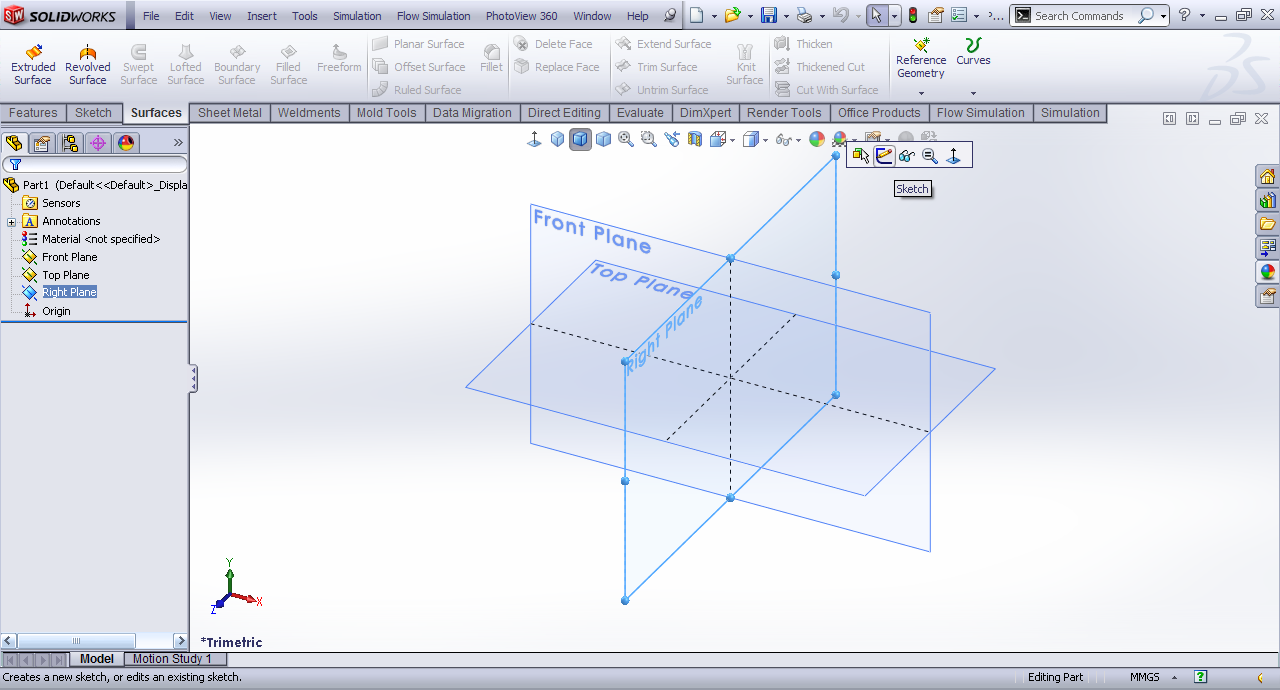Click the Previous View icon
The width and height of the screenshot is (1280, 690).
(671, 140)
